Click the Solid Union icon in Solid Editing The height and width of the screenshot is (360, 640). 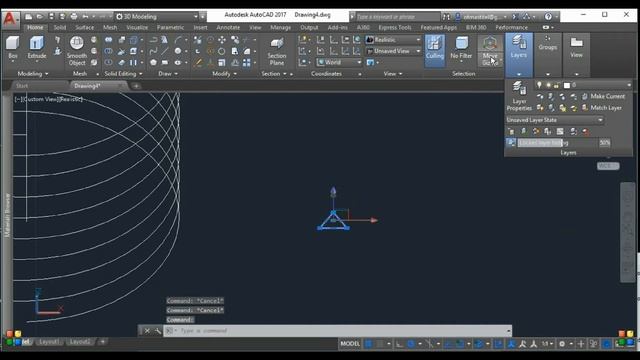108,40
